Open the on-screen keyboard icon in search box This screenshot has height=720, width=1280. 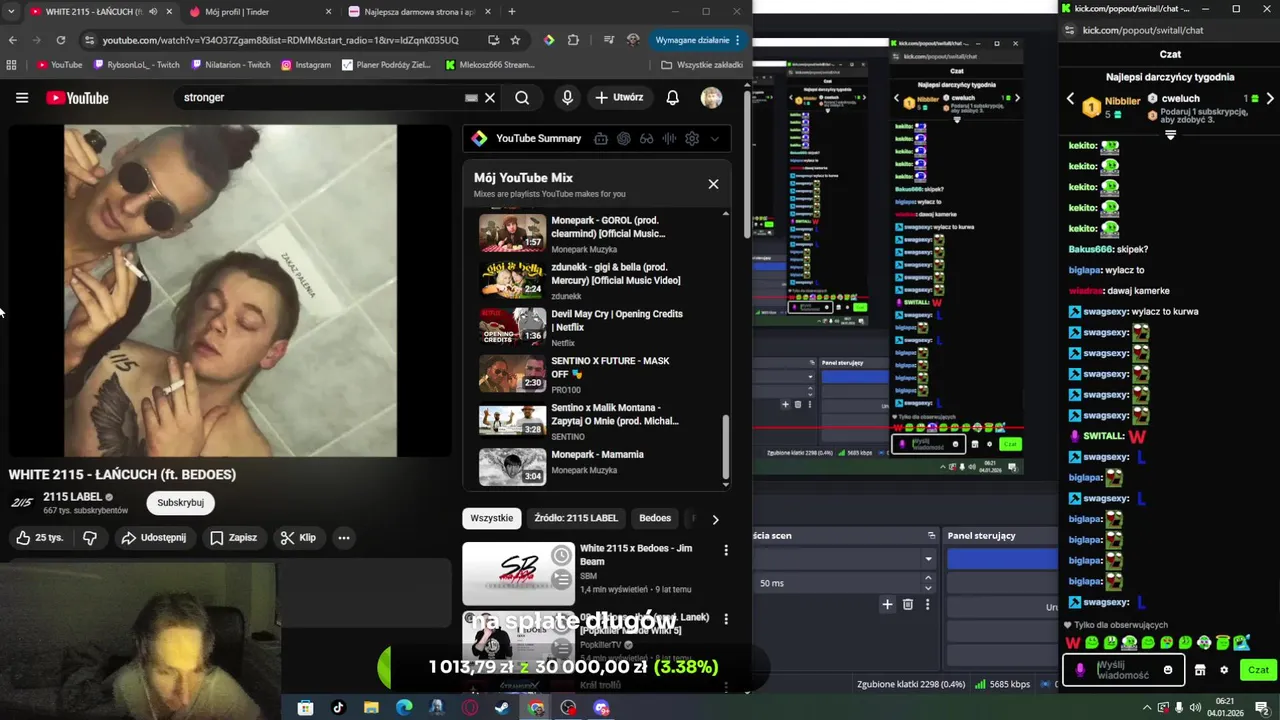click(x=471, y=98)
